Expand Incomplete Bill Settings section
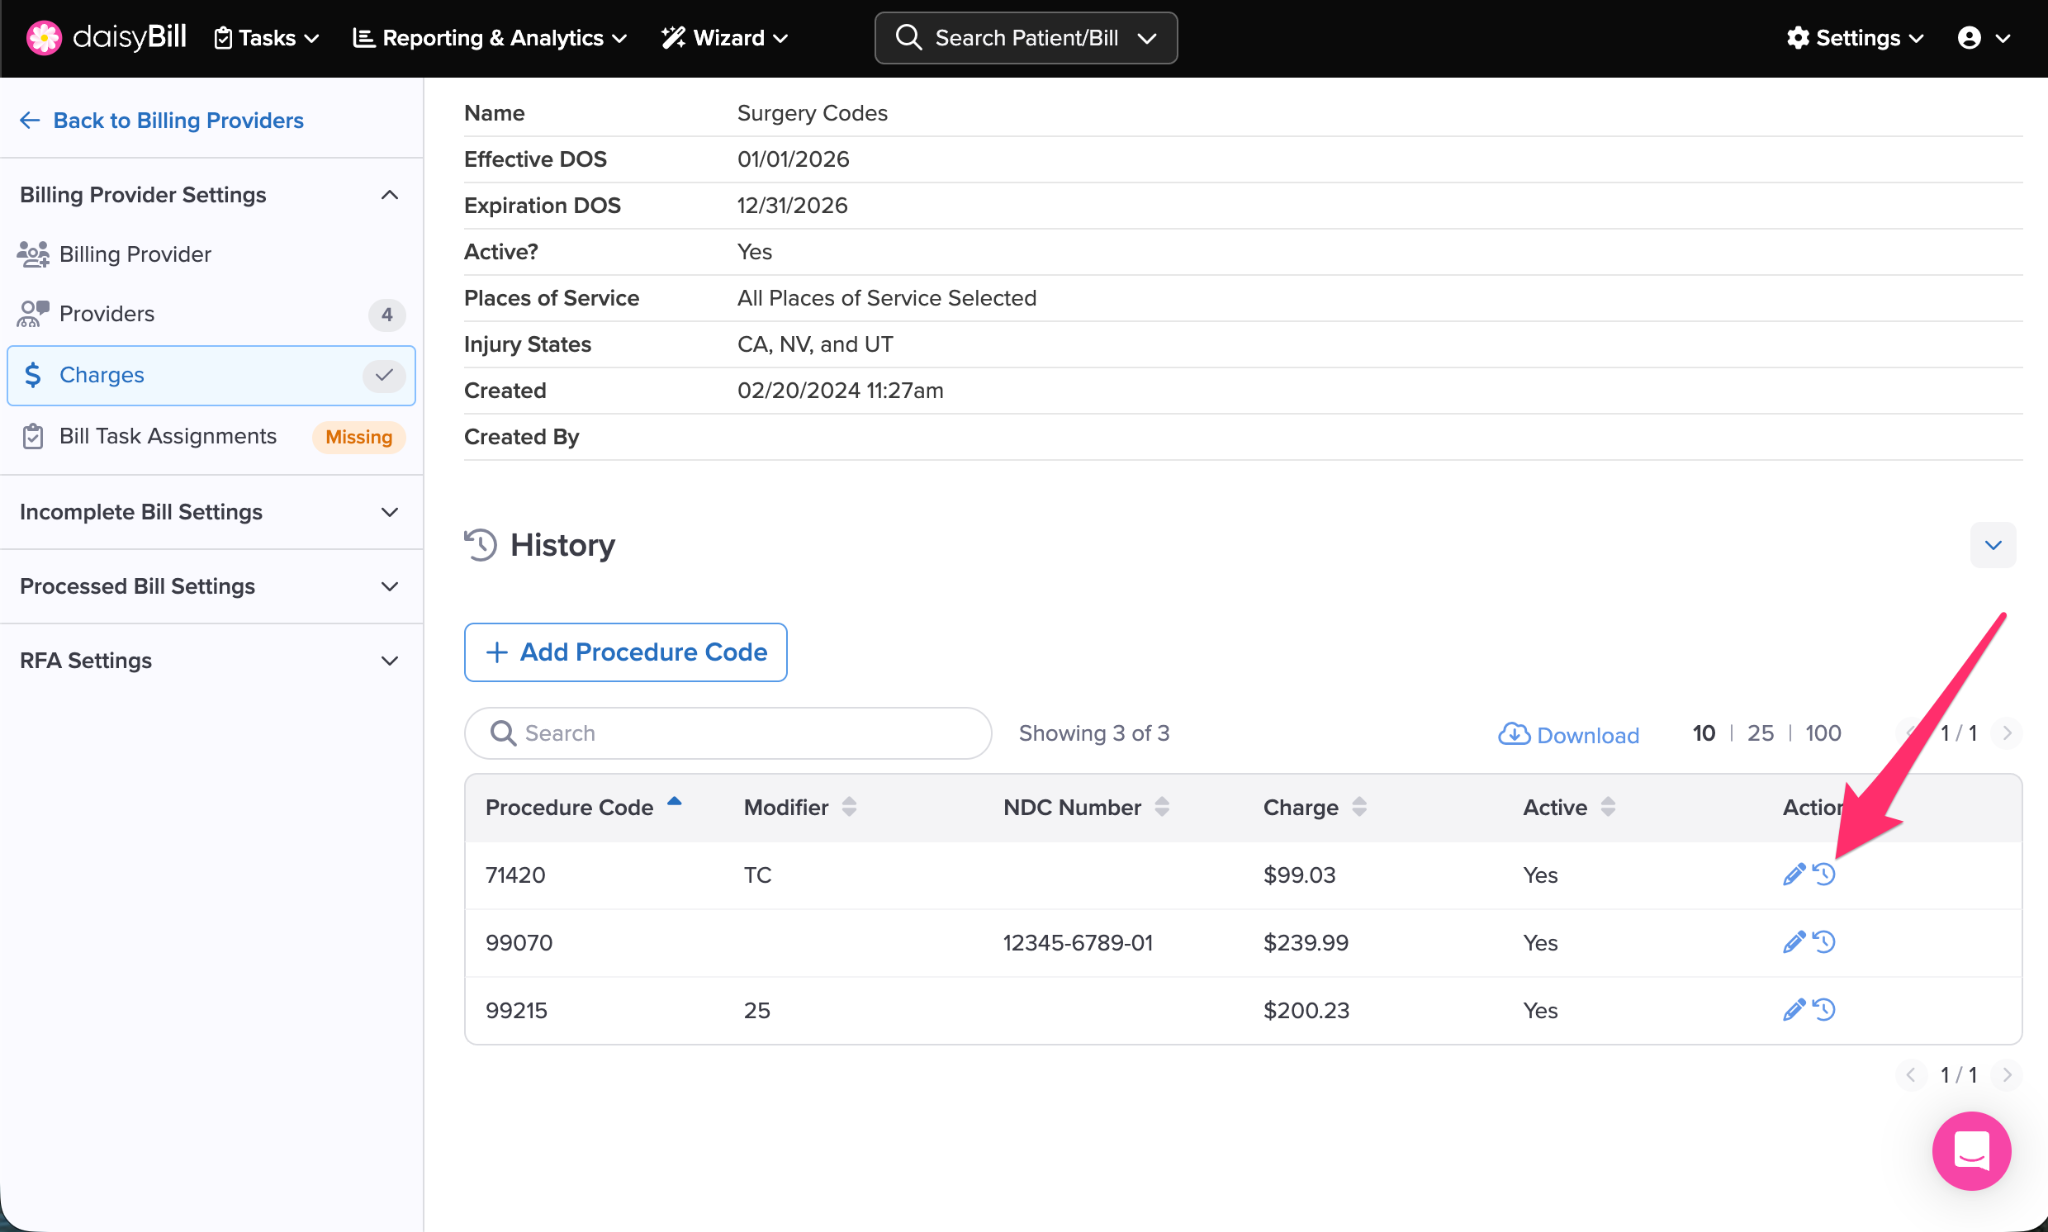This screenshot has width=2048, height=1232. click(x=389, y=512)
